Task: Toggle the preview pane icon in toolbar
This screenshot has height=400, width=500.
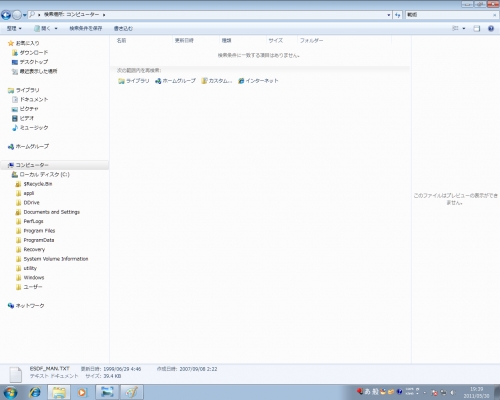Action: pos(477,28)
